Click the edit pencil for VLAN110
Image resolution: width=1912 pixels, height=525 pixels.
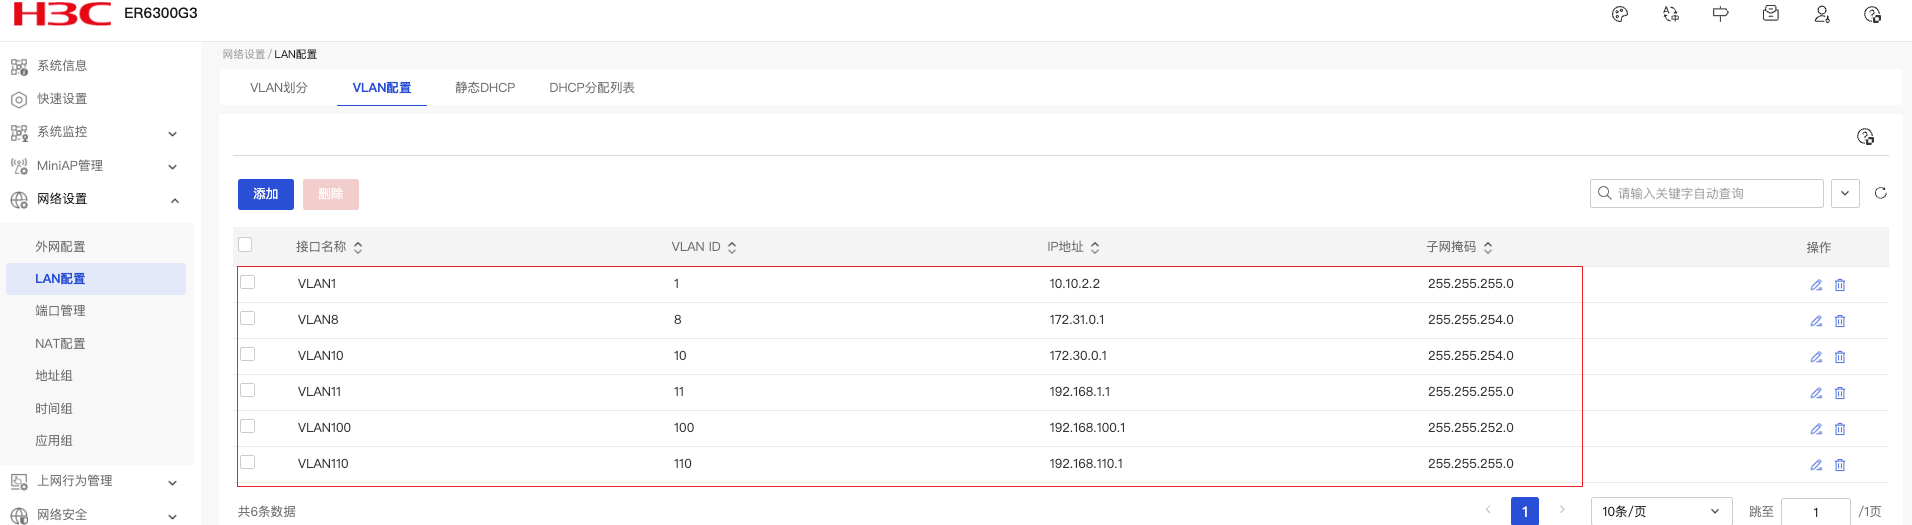click(1816, 465)
